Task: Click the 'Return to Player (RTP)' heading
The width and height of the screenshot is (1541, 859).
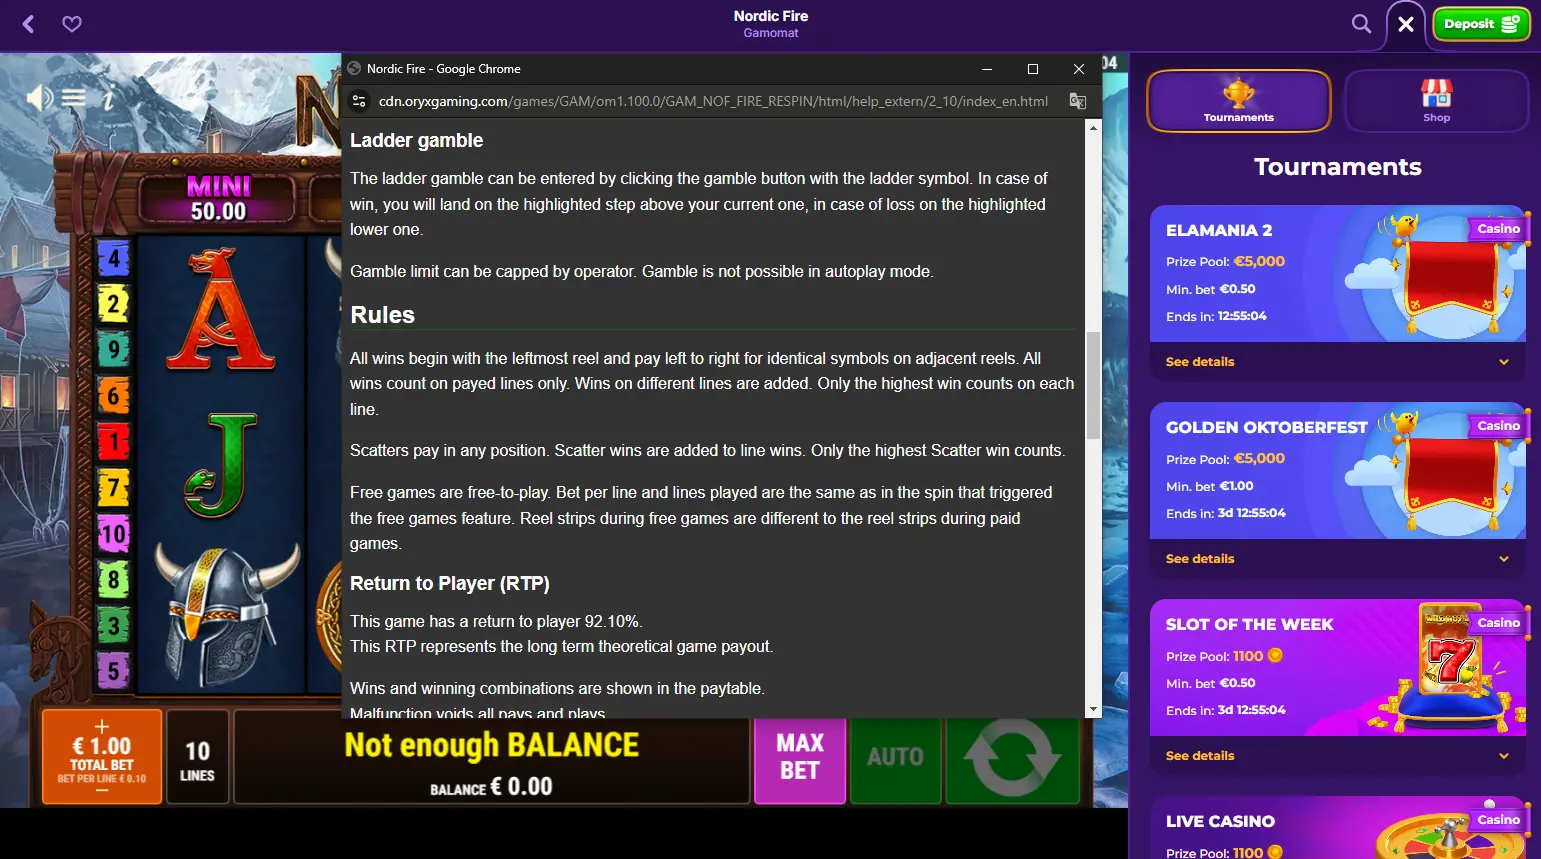Action: point(450,584)
